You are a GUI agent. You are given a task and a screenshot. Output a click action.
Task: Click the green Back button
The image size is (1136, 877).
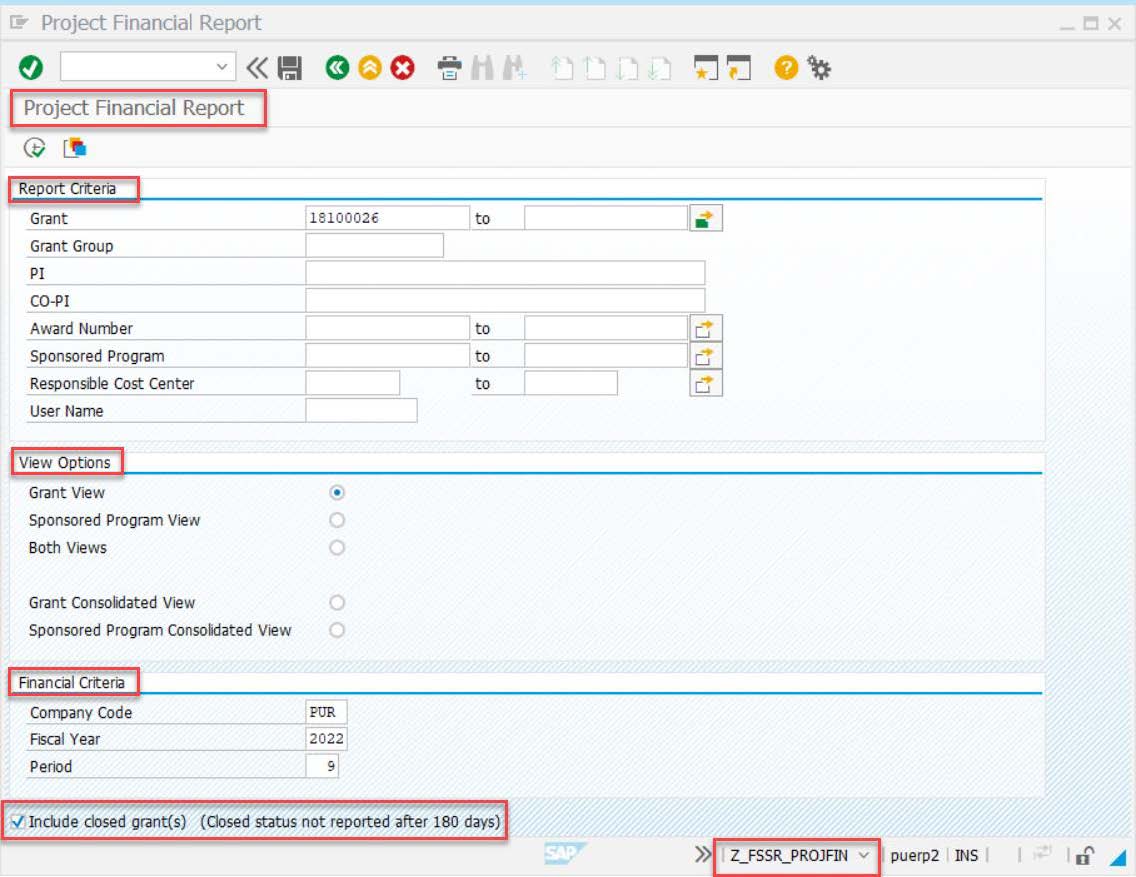click(x=337, y=68)
